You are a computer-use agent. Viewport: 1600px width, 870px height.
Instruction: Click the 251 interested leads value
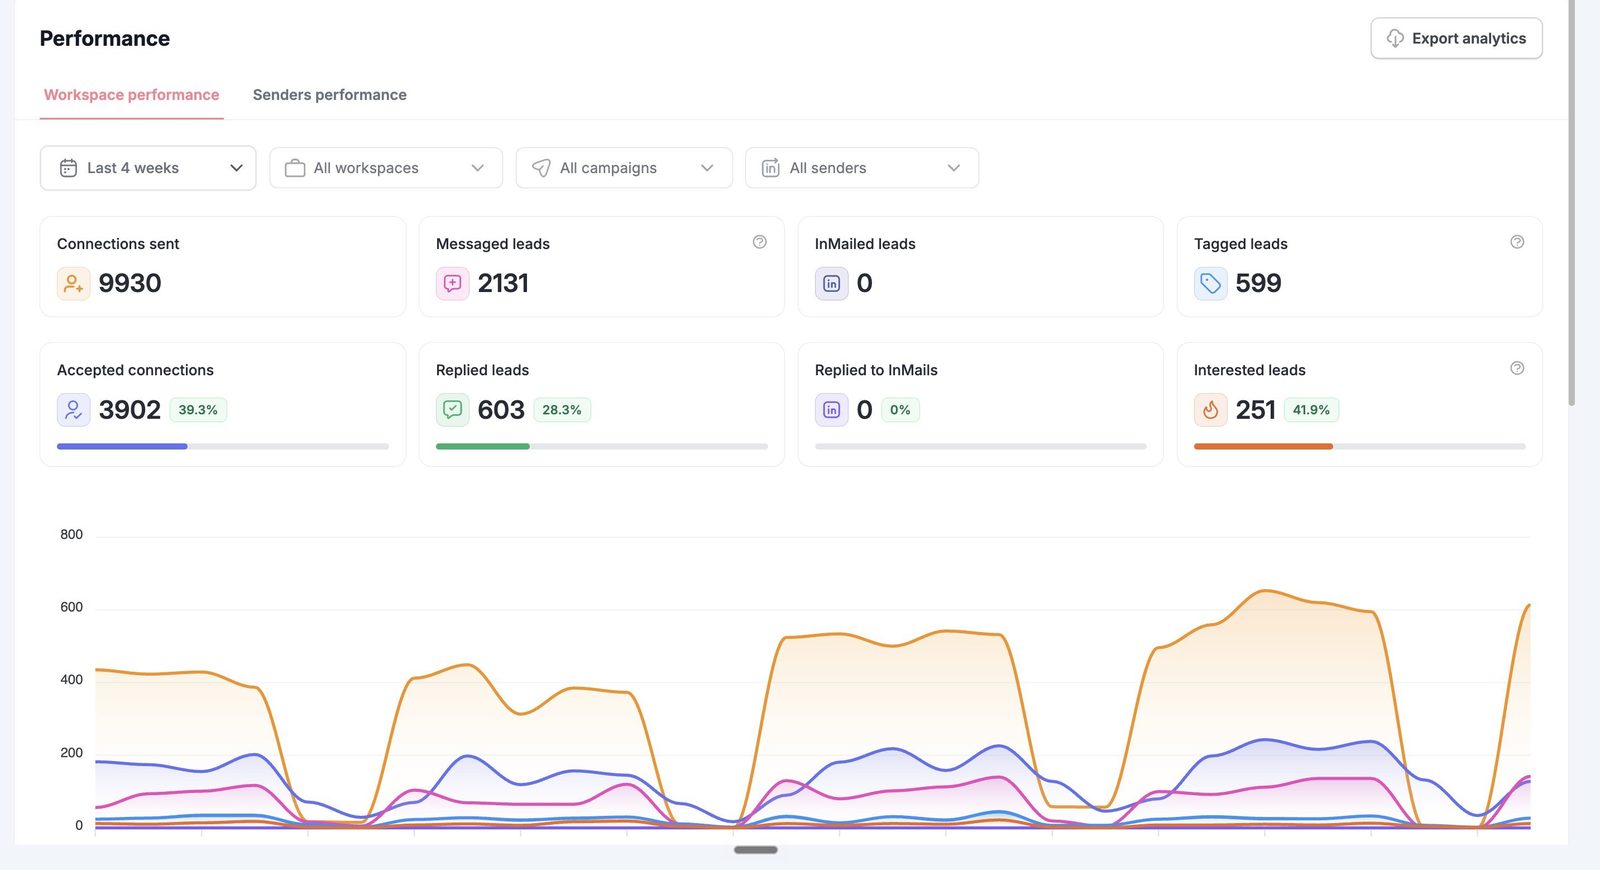click(x=1255, y=410)
